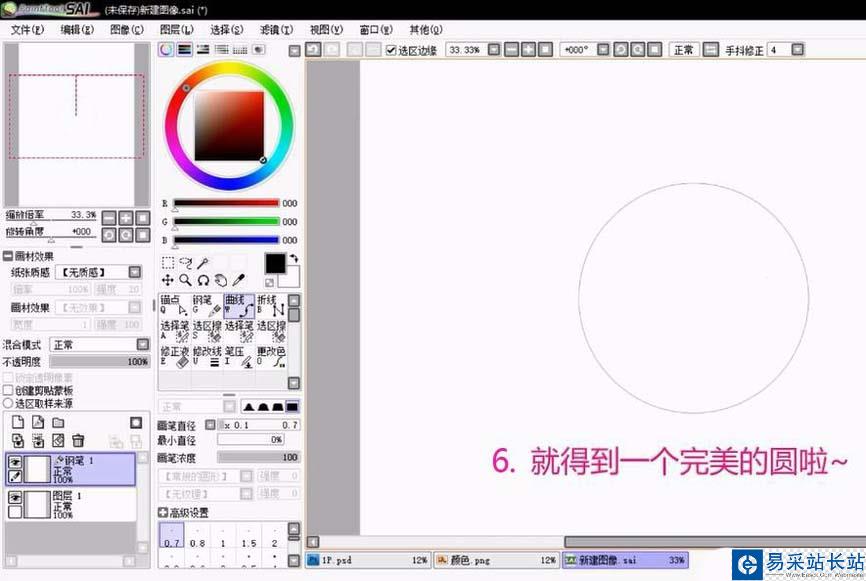Screen dimensions: 866x581
Task: Click navigator zoom in plus button
Action: 126,218
